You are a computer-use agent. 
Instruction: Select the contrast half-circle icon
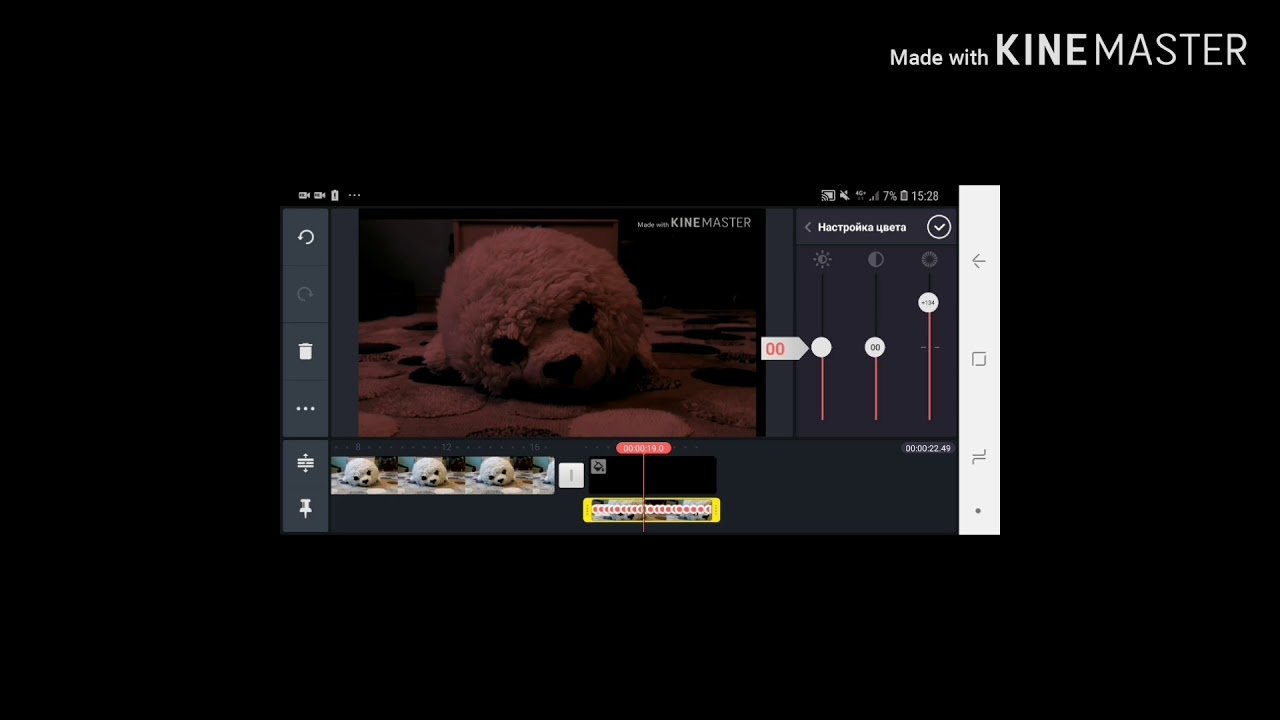point(876,260)
